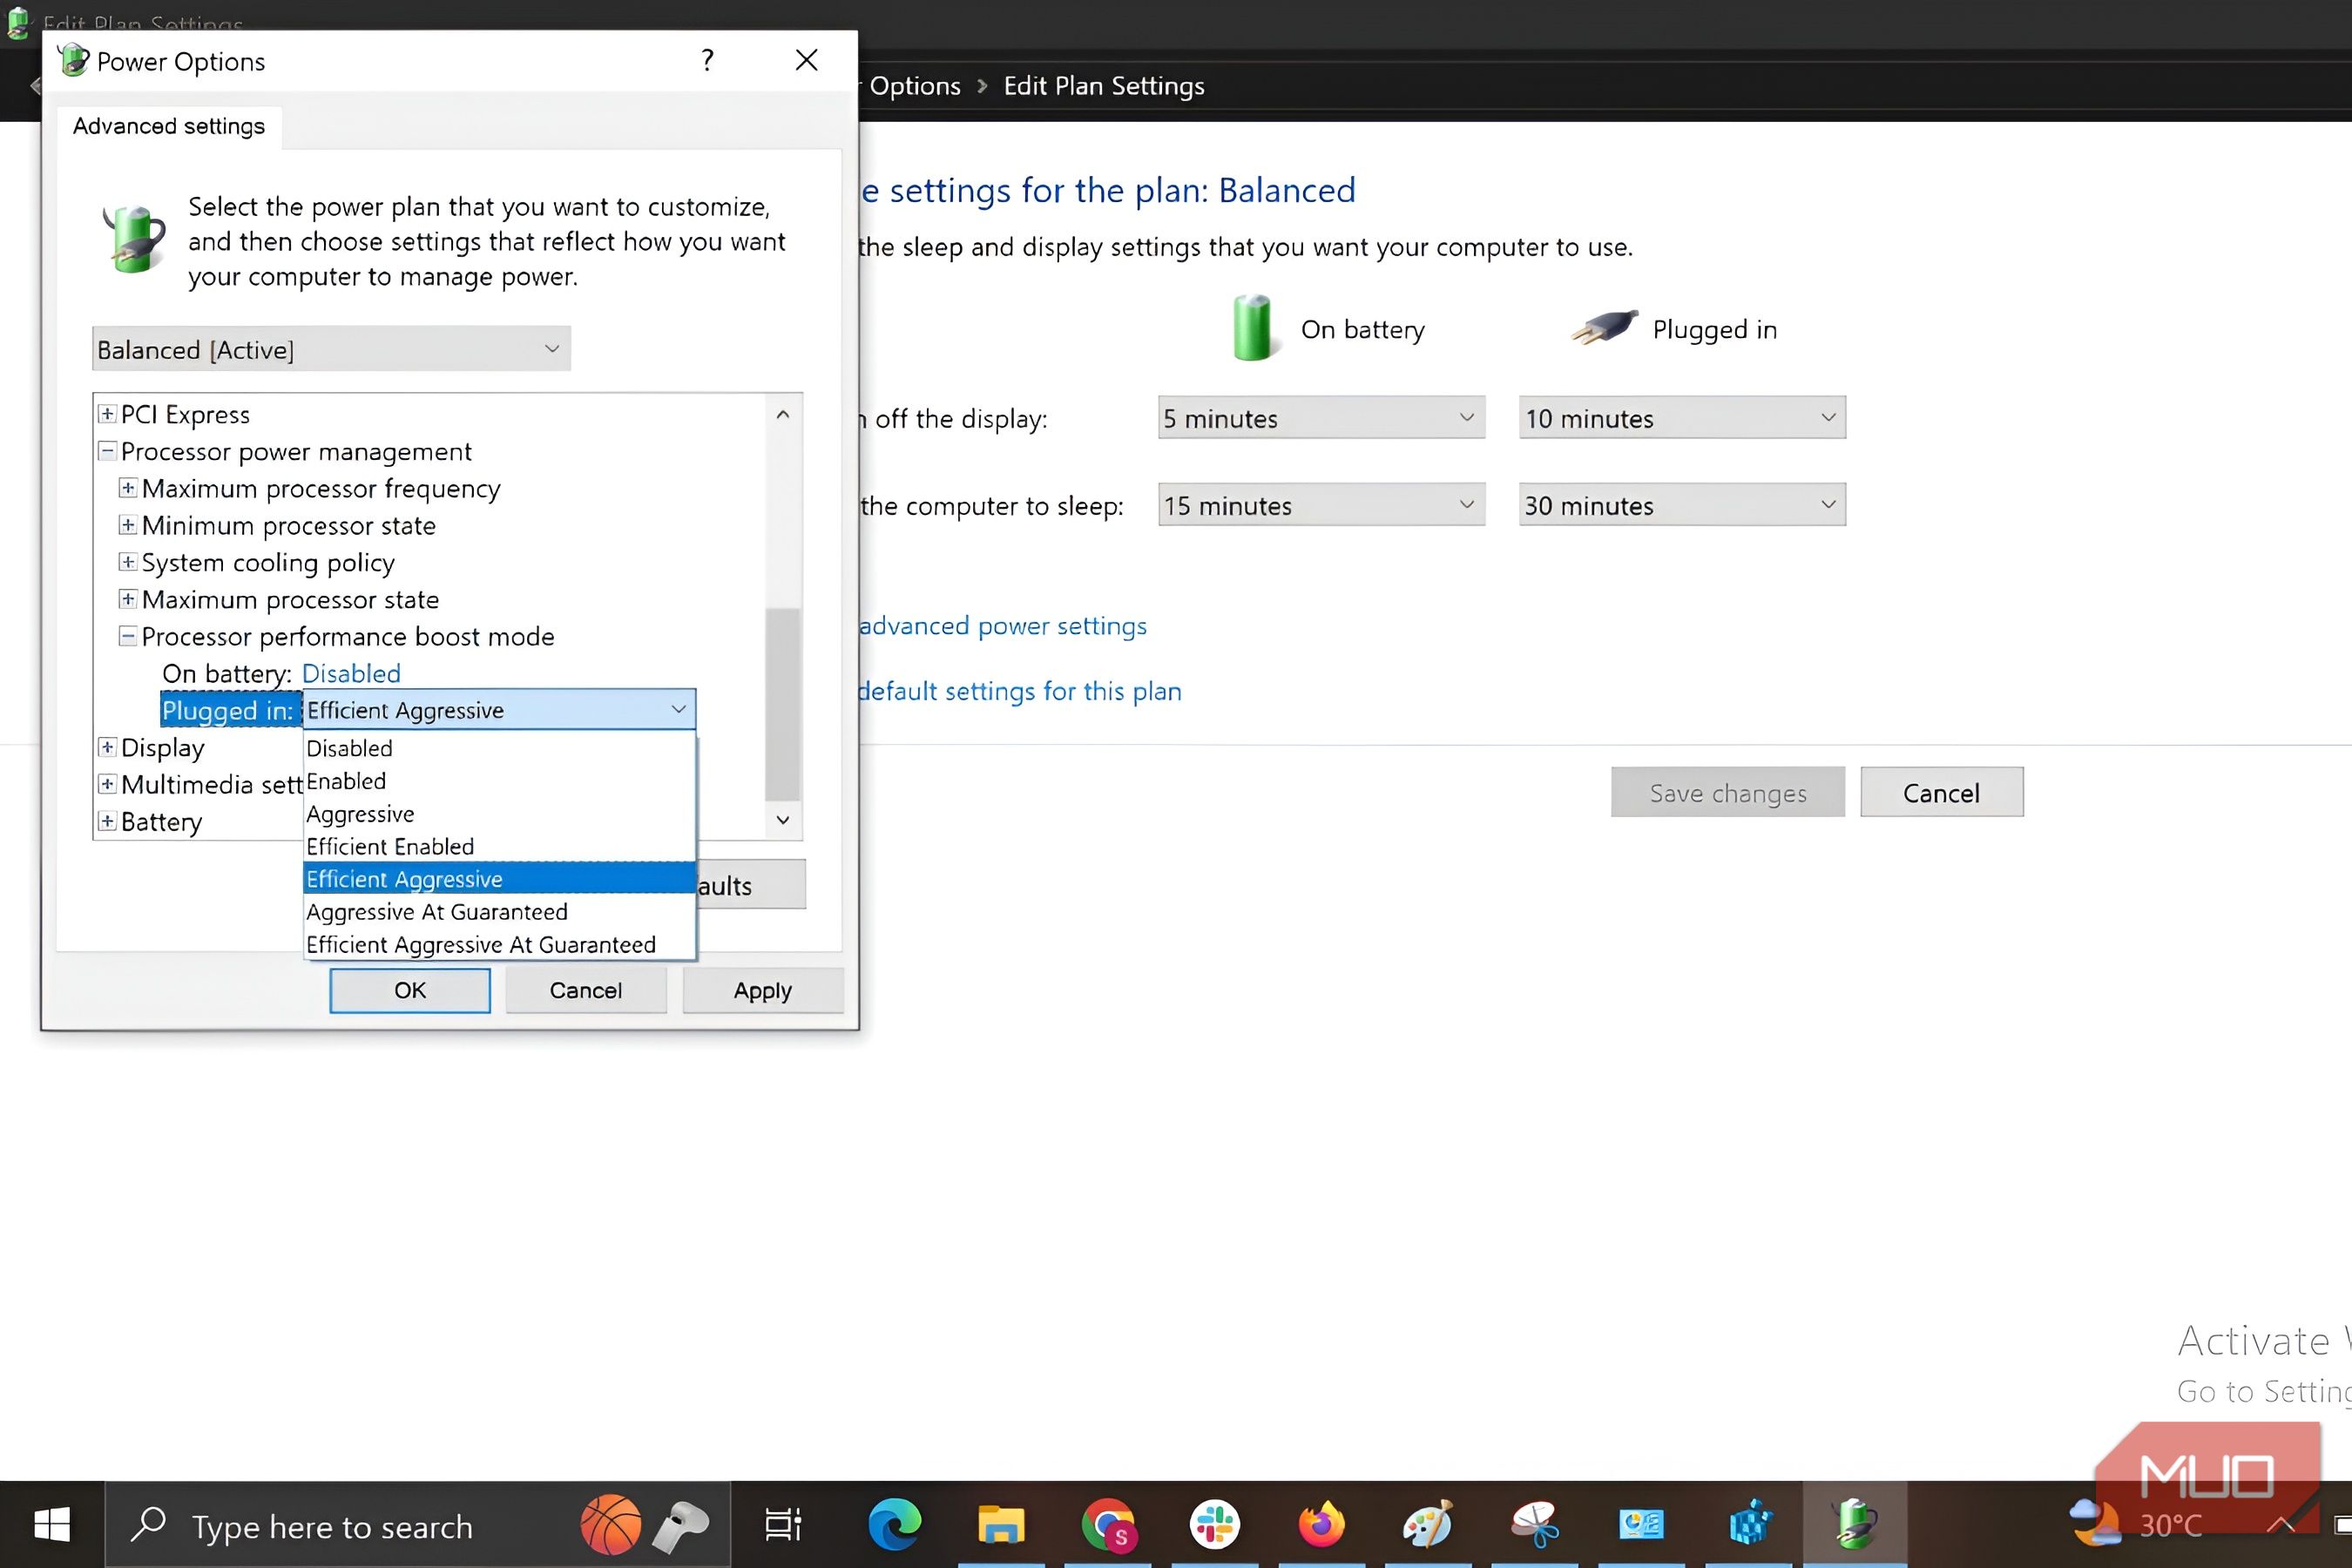The height and width of the screenshot is (1568, 2352).
Task: Launch Chrome from the taskbar
Action: (1108, 1524)
